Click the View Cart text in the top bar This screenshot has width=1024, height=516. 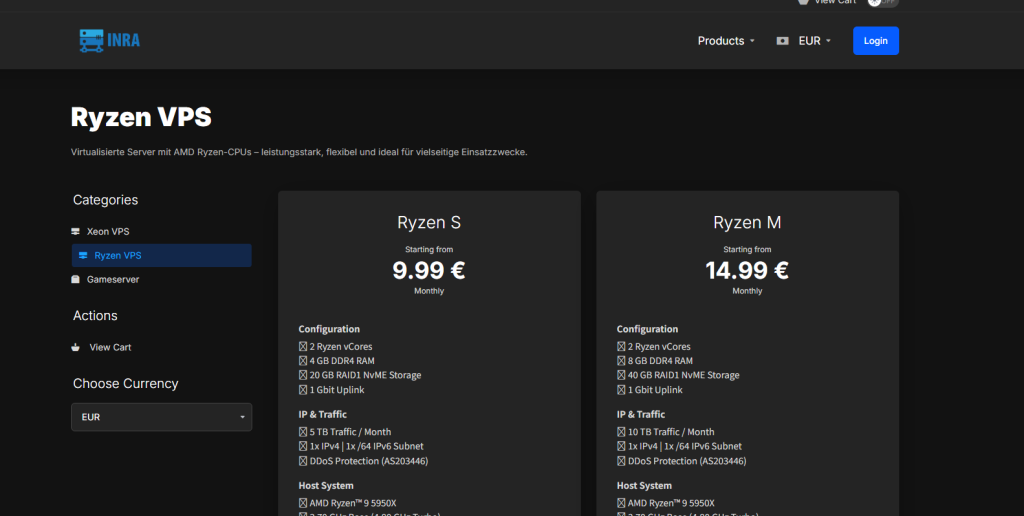pos(835,2)
